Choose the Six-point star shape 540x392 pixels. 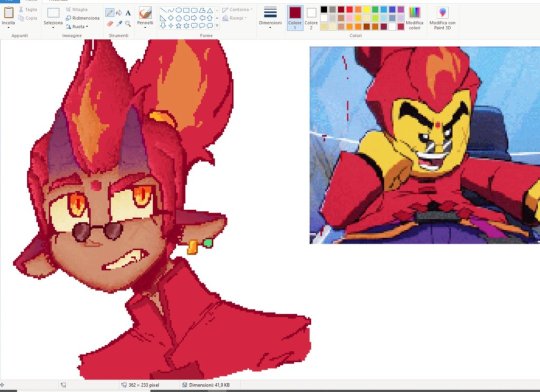186,25
